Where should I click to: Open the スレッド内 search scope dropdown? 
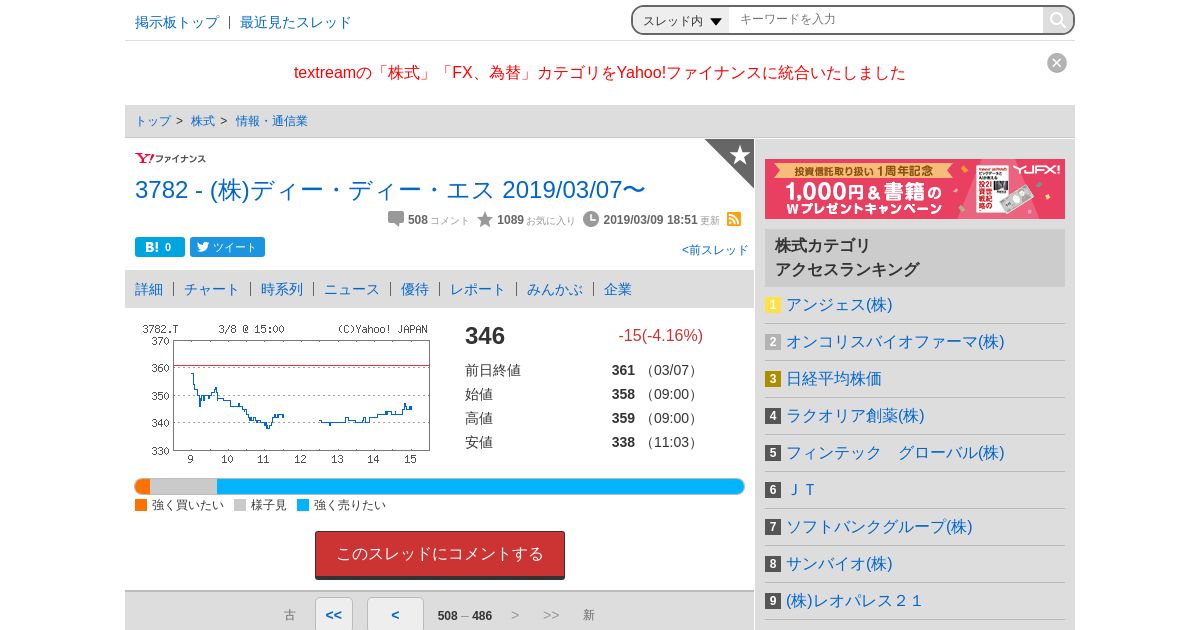(682, 20)
